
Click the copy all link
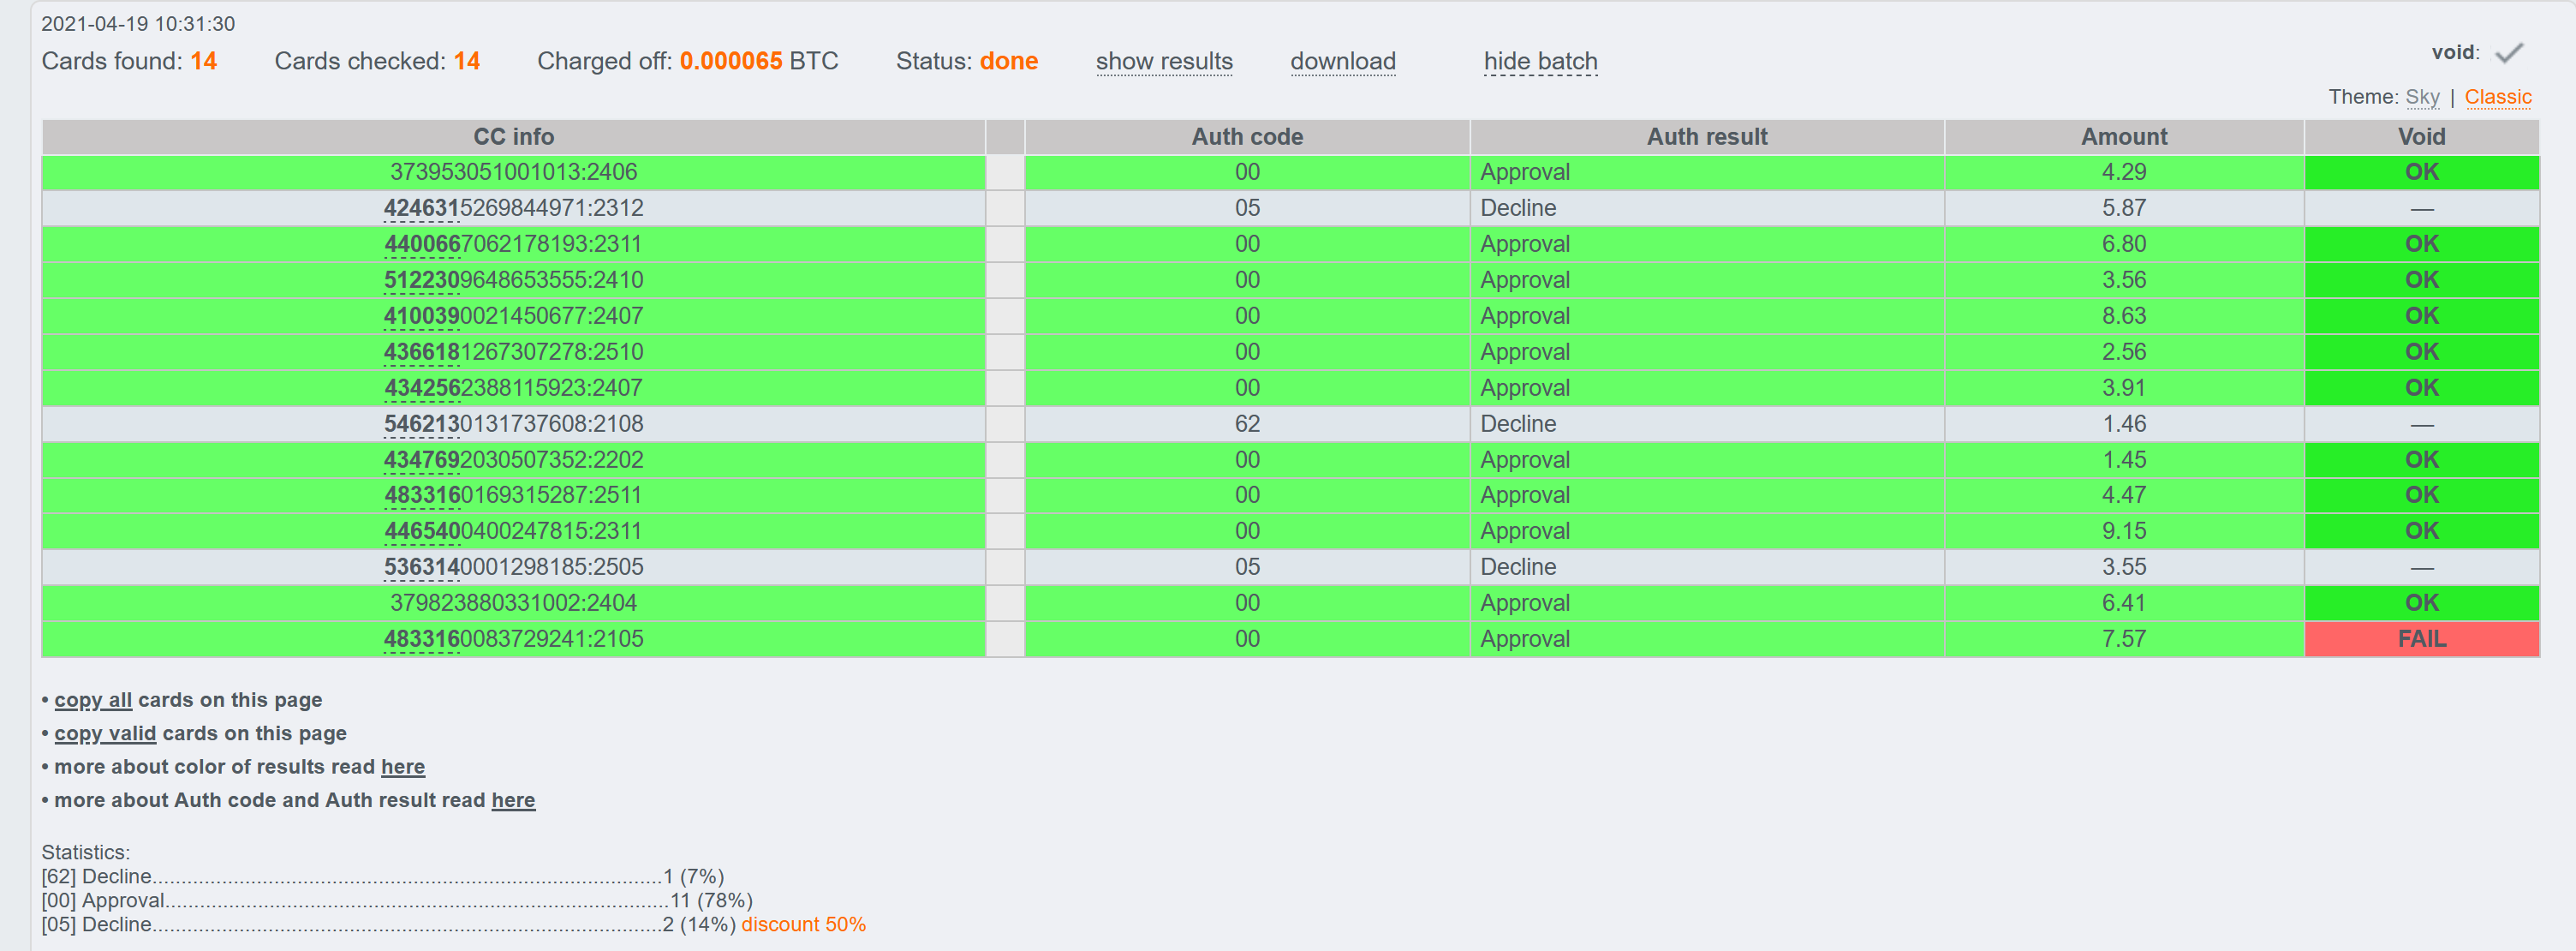(x=93, y=700)
